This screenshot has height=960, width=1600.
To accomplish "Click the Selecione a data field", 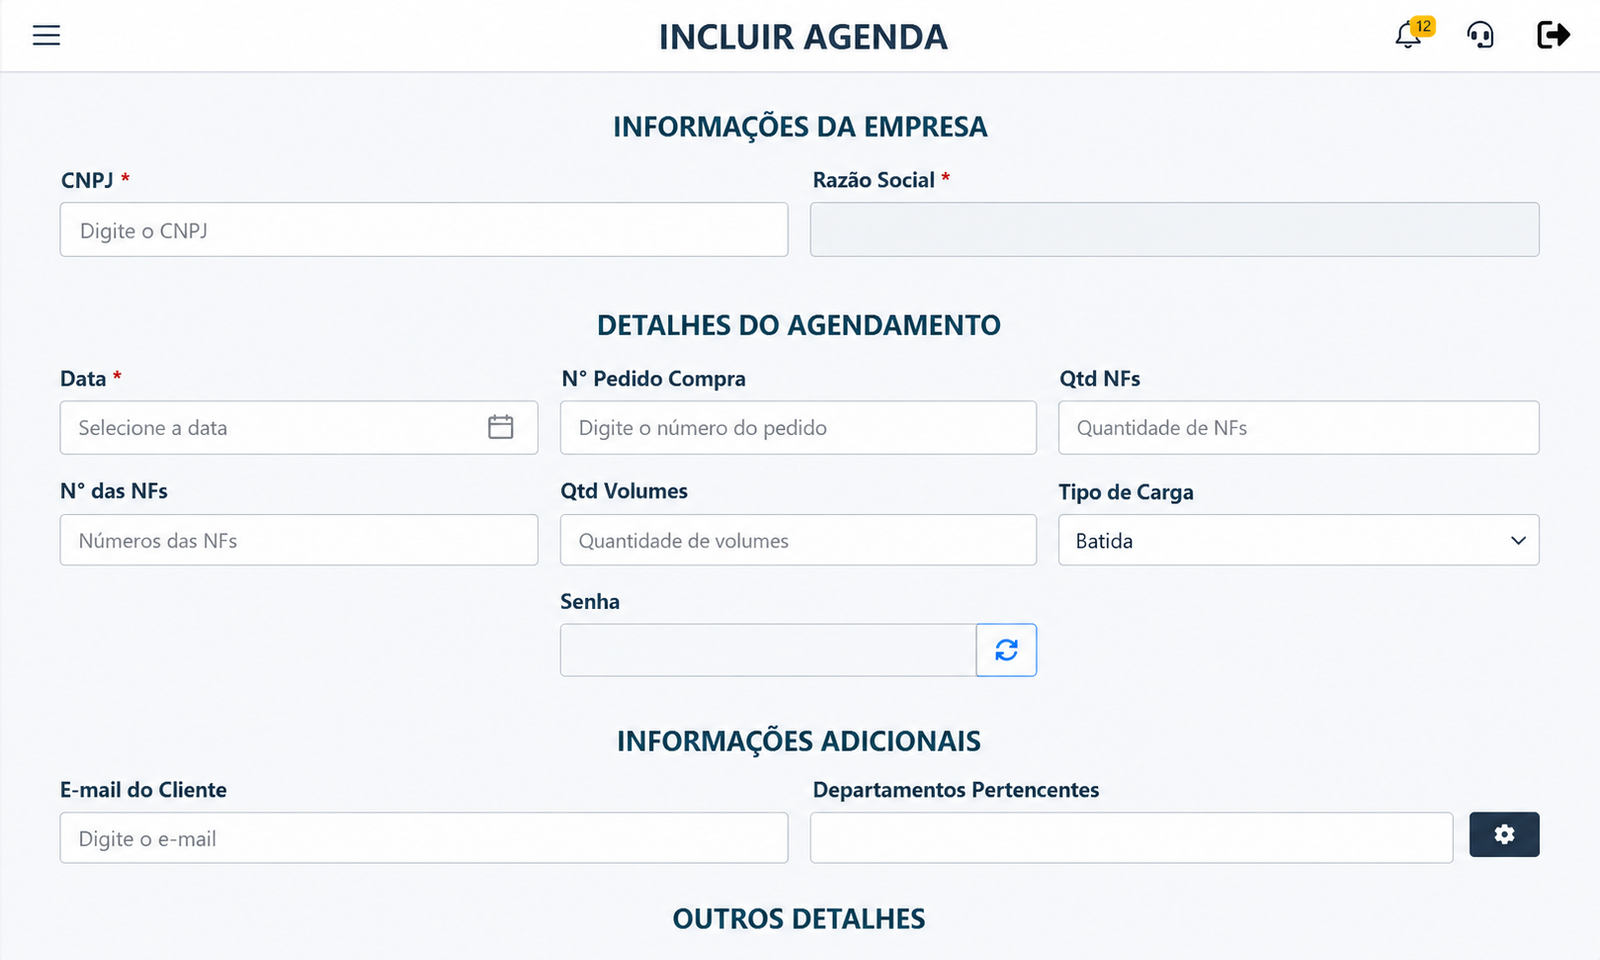I will coord(298,428).
